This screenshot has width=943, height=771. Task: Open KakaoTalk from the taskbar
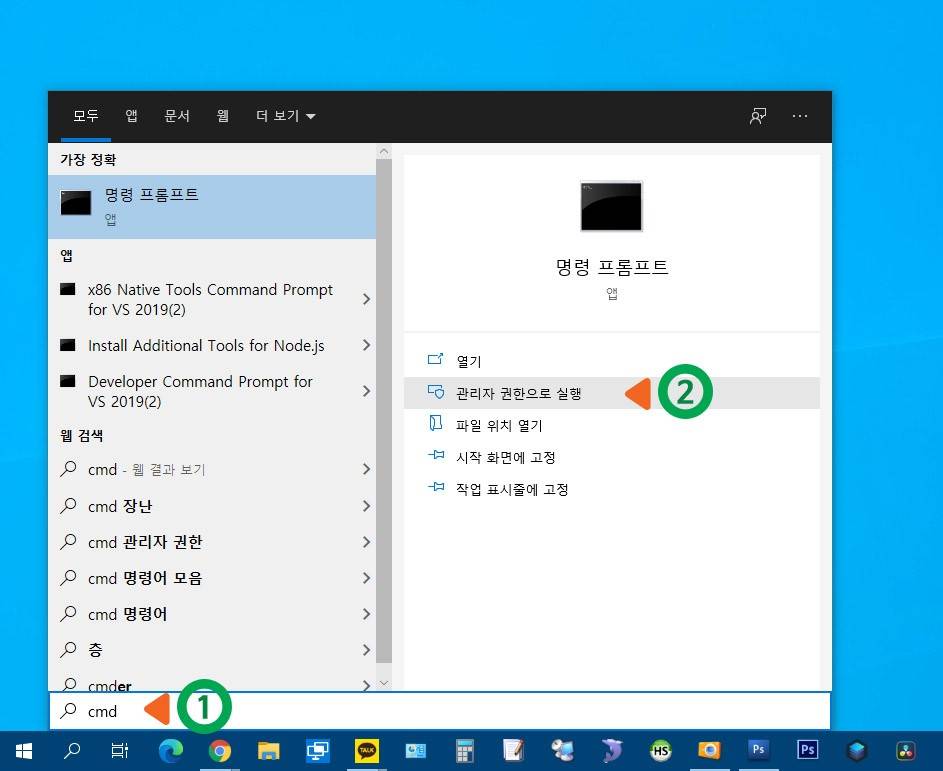click(x=366, y=751)
